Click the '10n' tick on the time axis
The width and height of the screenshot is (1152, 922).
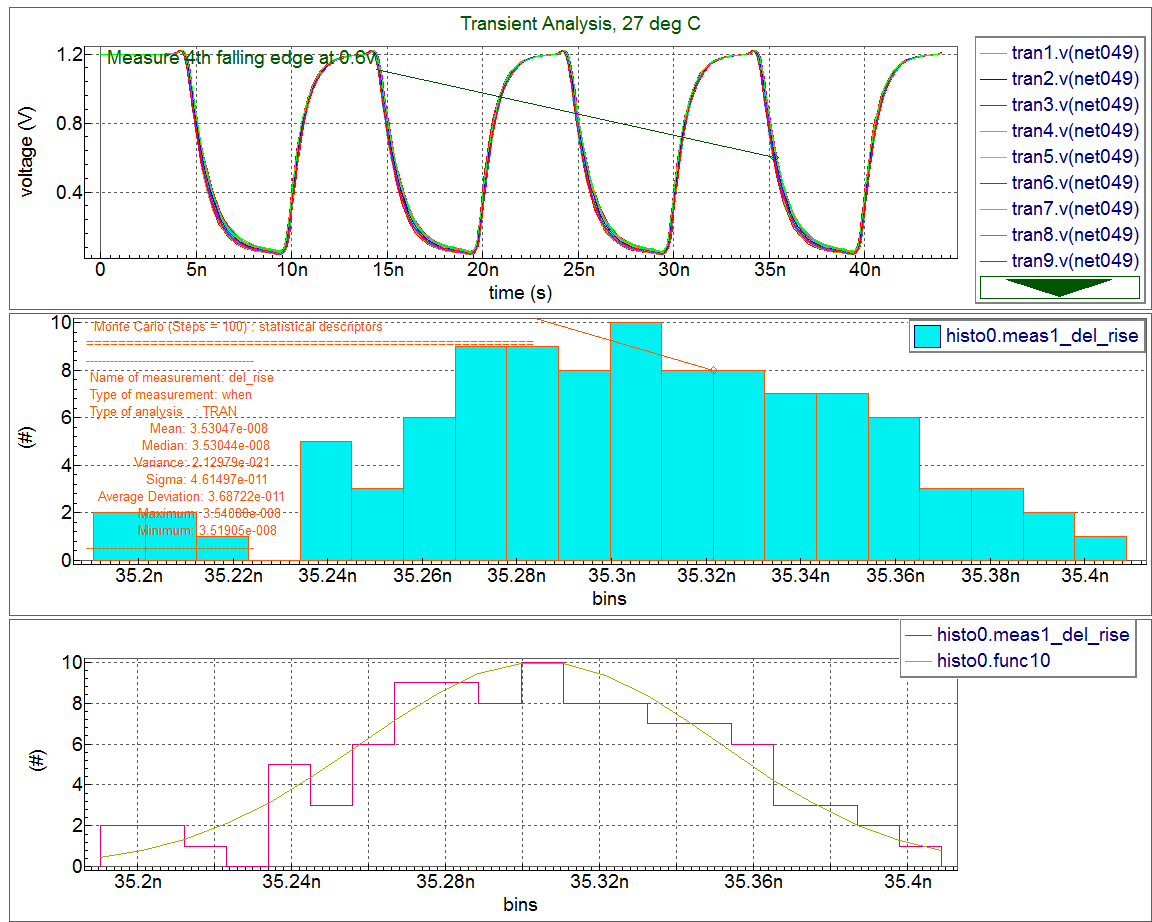click(x=292, y=270)
